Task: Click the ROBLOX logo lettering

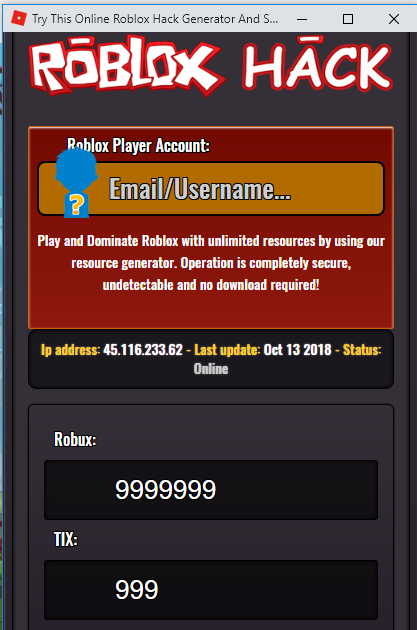Action: pyautogui.click(x=127, y=65)
